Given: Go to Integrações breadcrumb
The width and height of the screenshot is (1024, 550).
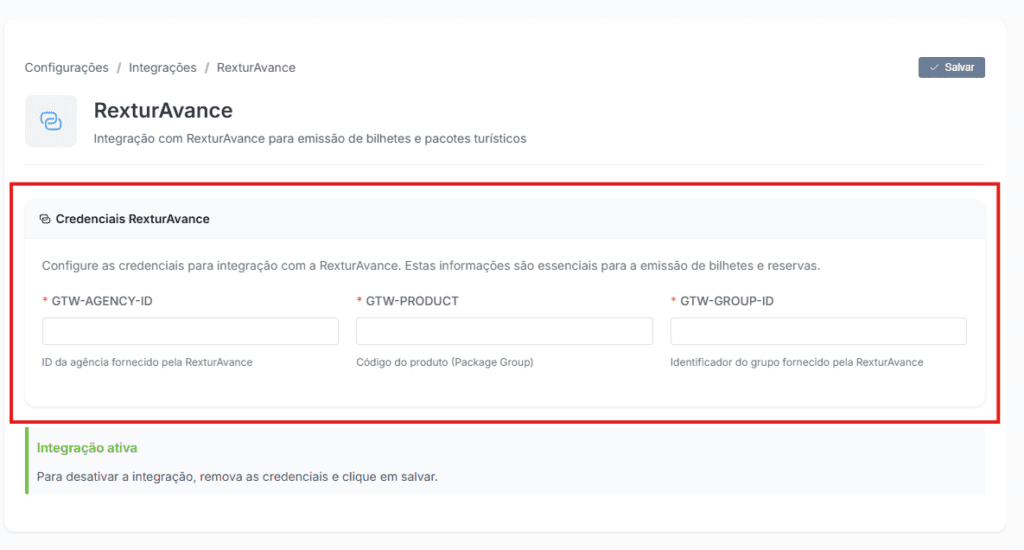Looking at the screenshot, I should pos(163,68).
